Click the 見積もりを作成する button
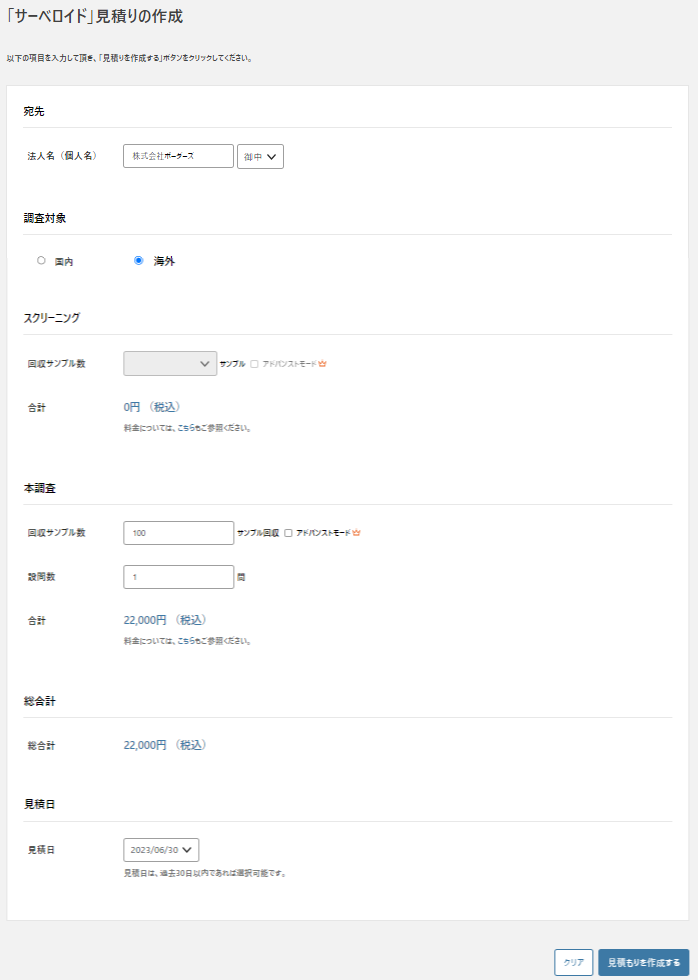The width and height of the screenshot is (698, 980). pyautogui.click(x=644, y=962)
